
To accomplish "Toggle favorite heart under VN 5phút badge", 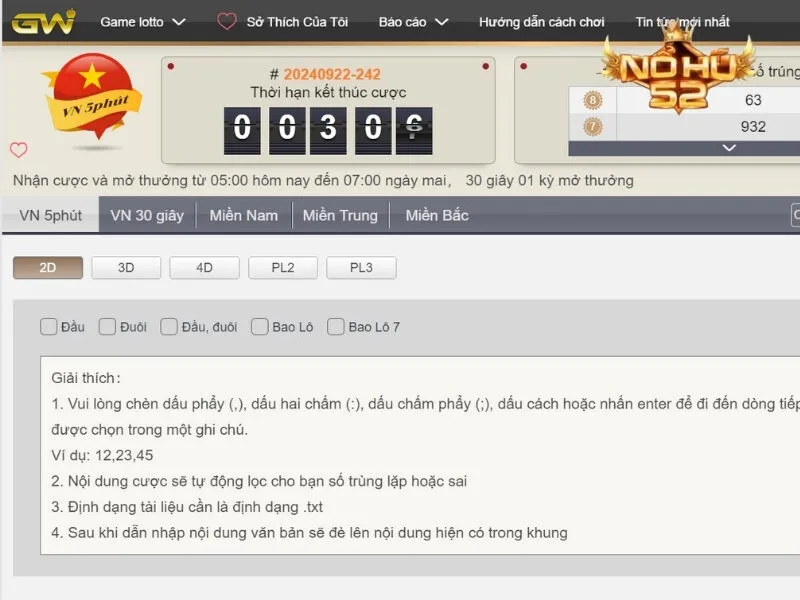I will click(x=19, y=149).
